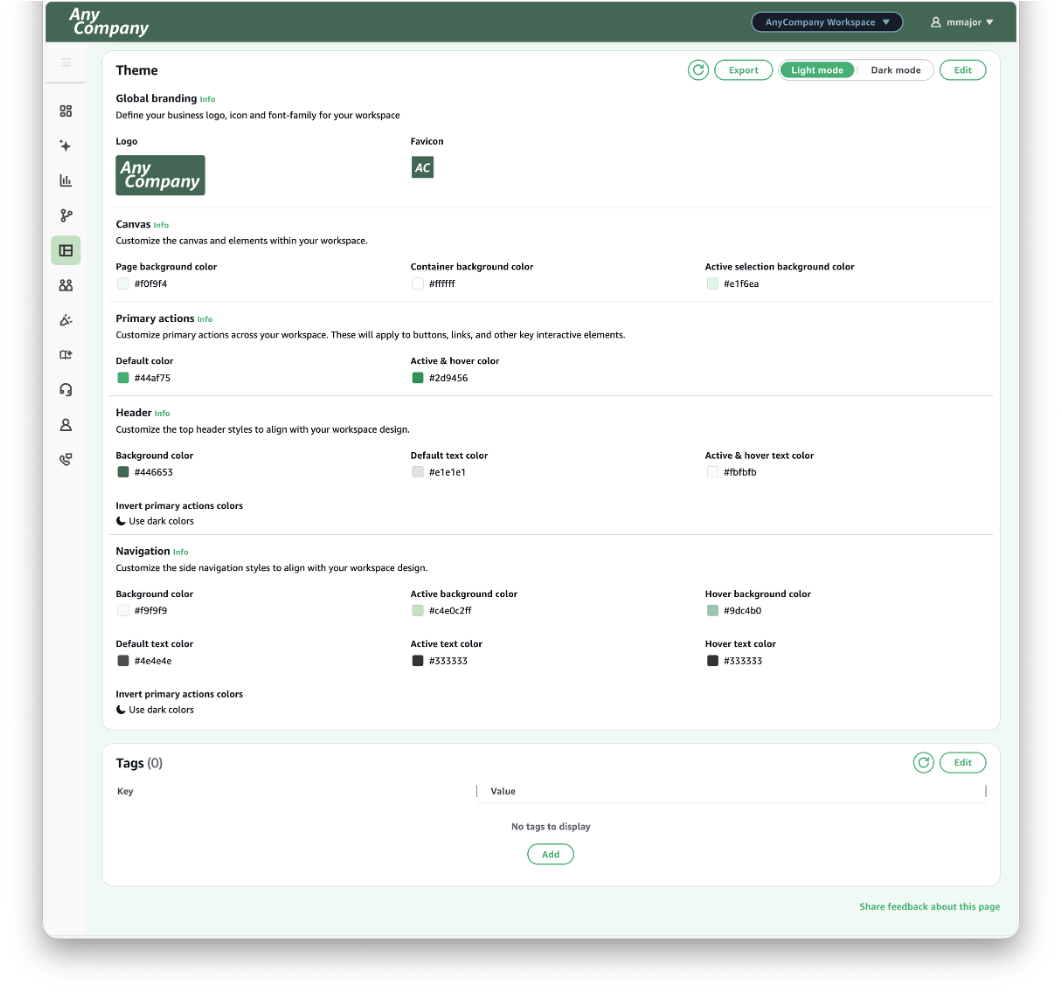Open the analytics bar-chart icon in the sidebar

click(66, 180)
